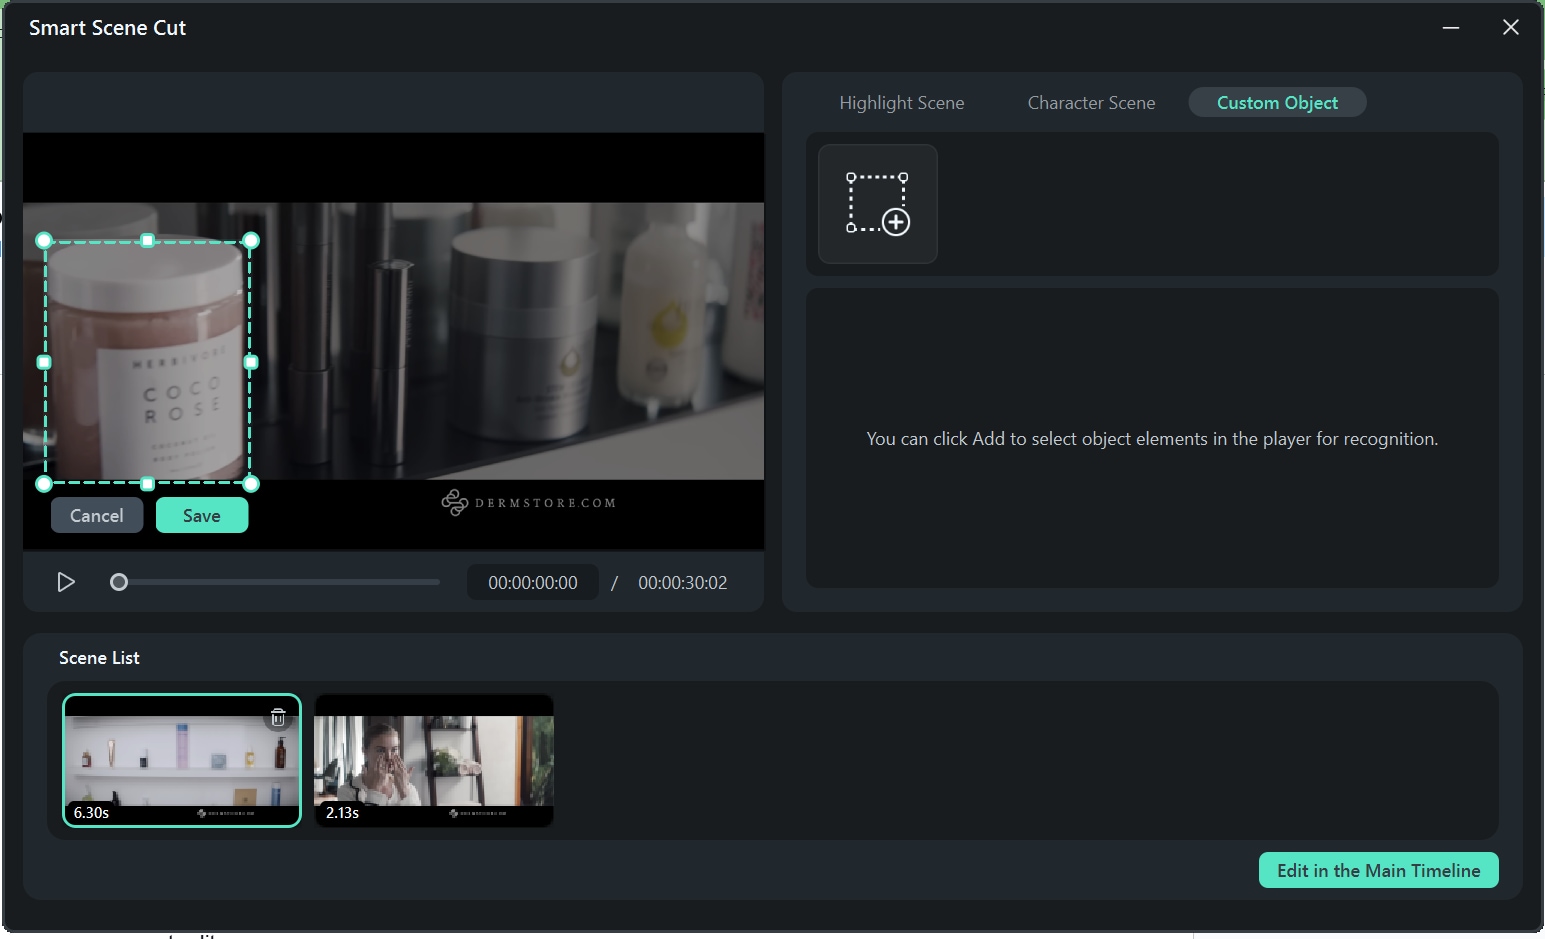Image resolution: width=1545 pixels, height=939 pixels.
Task: Switch to Highlight Scene tab
Action: [x=901, y=103]
